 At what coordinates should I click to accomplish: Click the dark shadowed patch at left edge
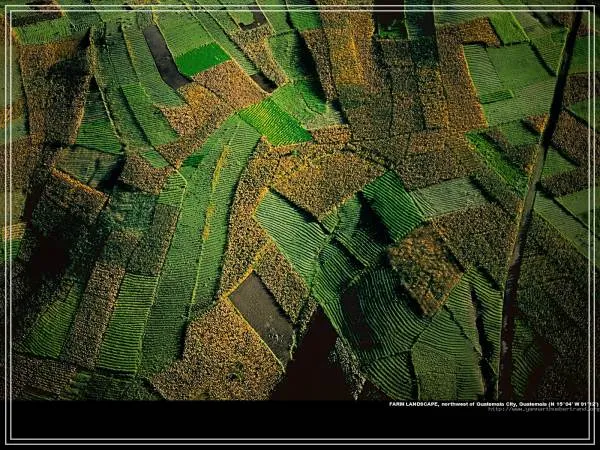[40, 260]
